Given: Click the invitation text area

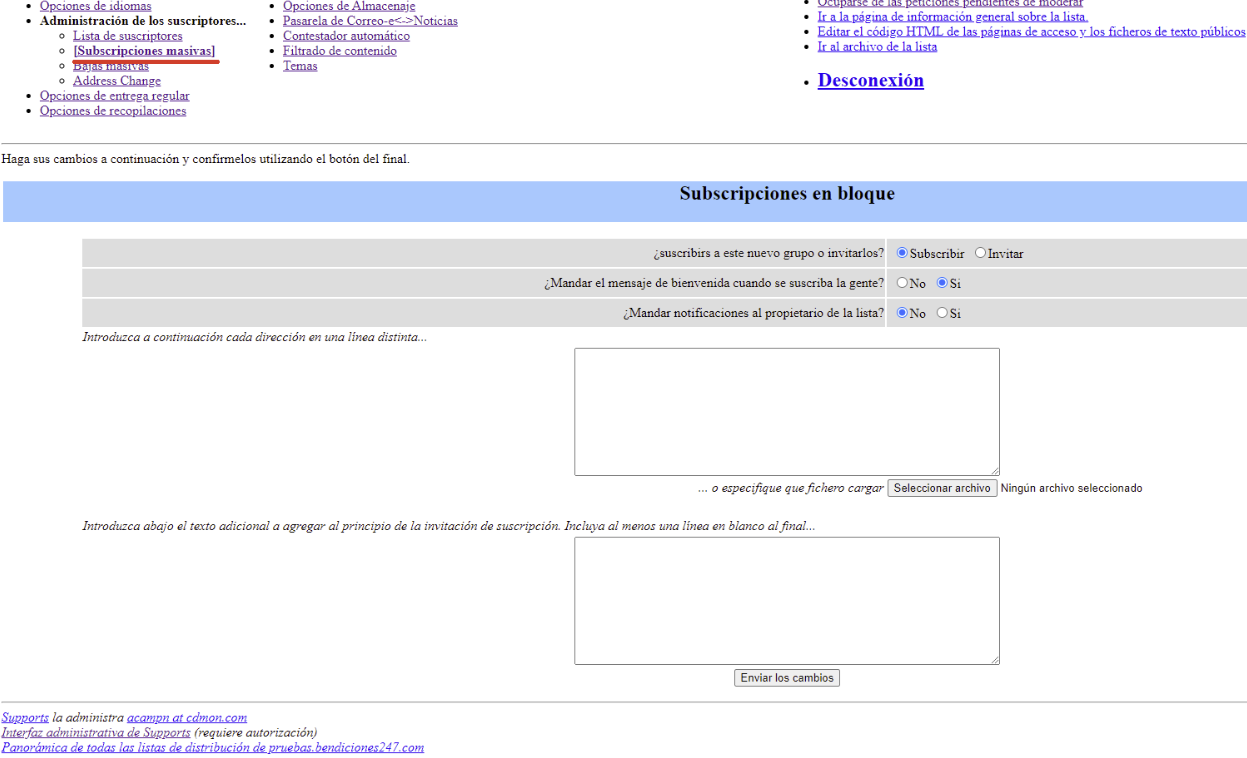Looking at the screenshot, I should click(787, 601).
